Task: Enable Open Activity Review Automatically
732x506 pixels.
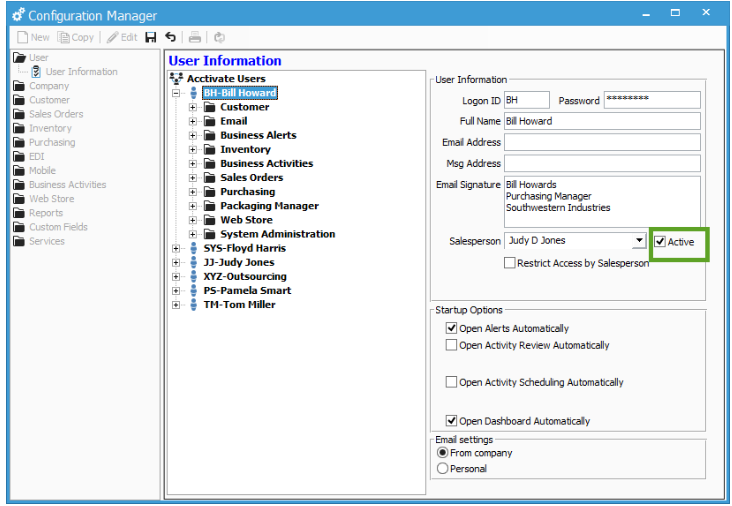Action: [451, 345]
